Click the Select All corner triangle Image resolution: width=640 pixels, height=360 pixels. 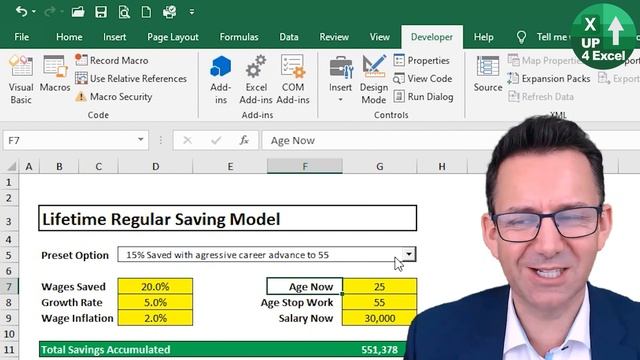click(11, 166)
